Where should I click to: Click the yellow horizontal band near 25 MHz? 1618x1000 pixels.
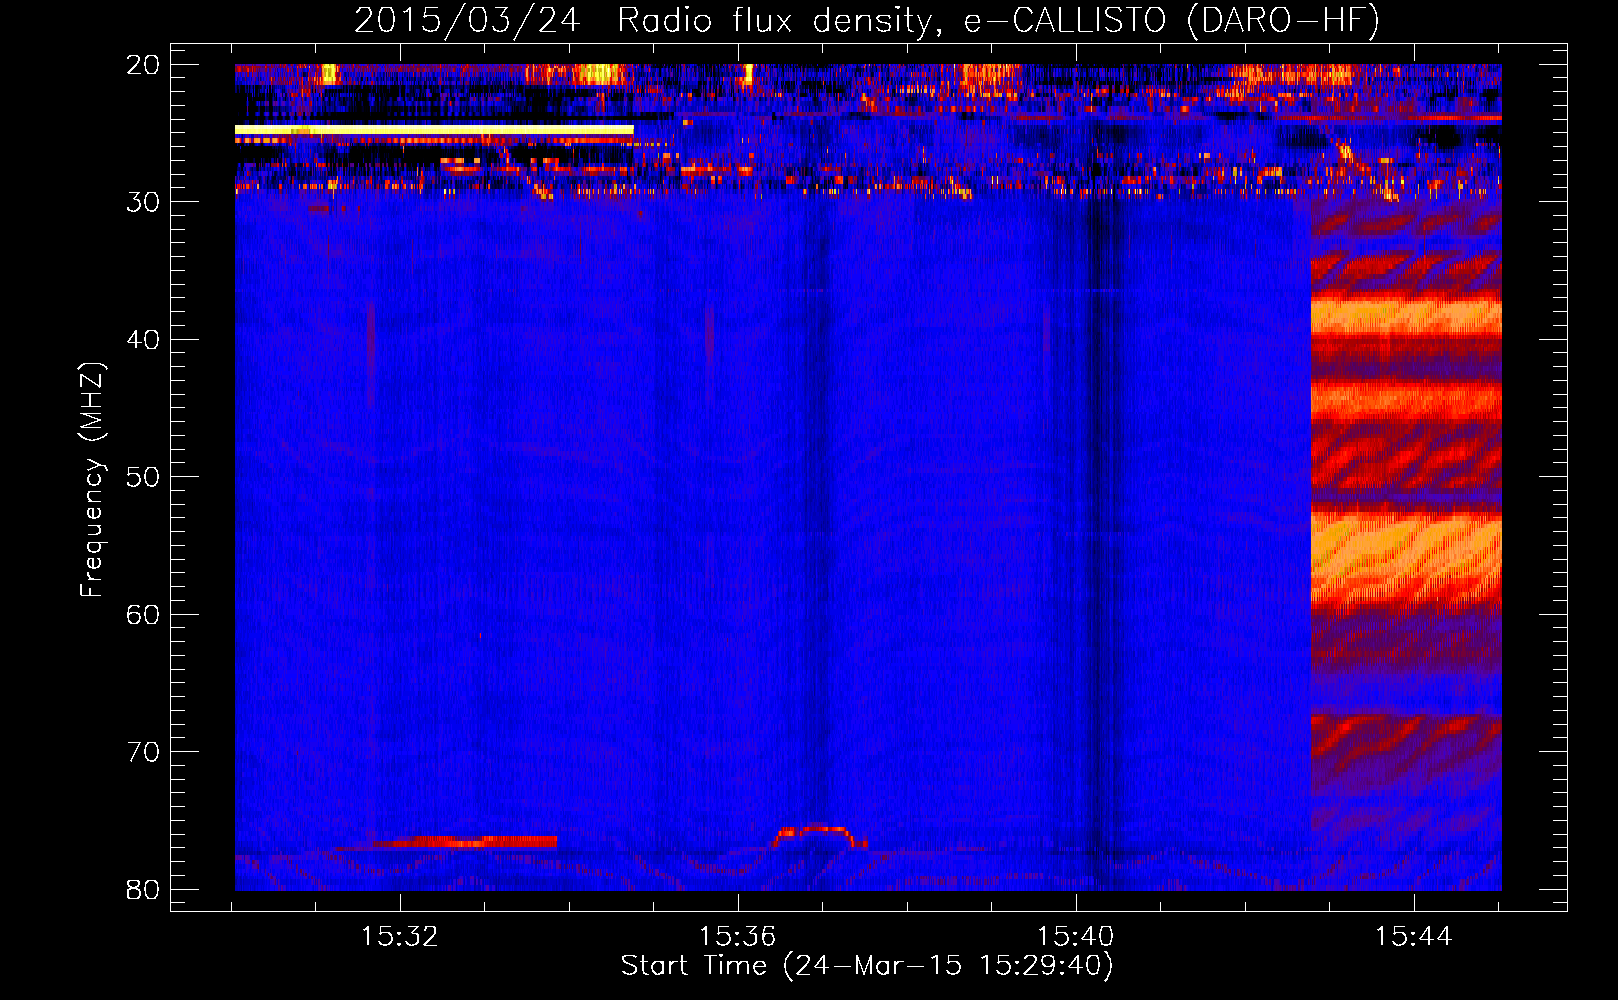point(434,130)
